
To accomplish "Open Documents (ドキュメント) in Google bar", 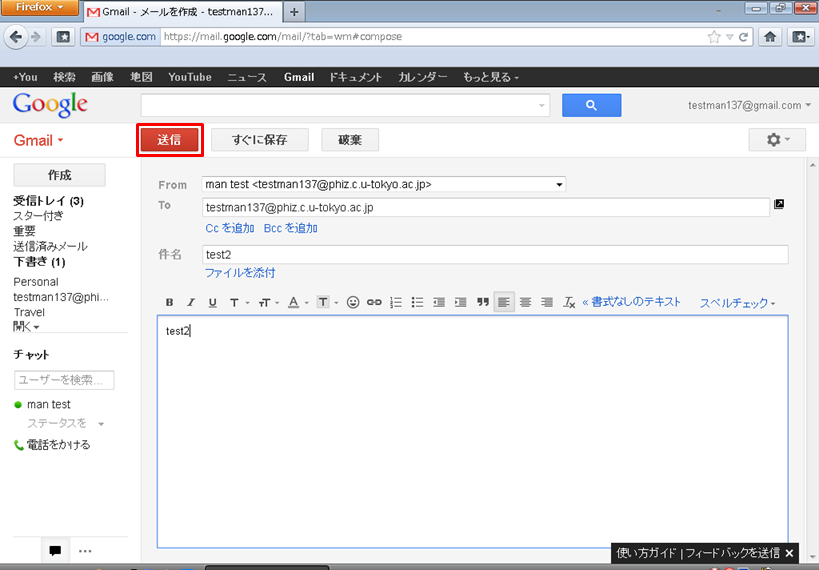I will (356, 77).
